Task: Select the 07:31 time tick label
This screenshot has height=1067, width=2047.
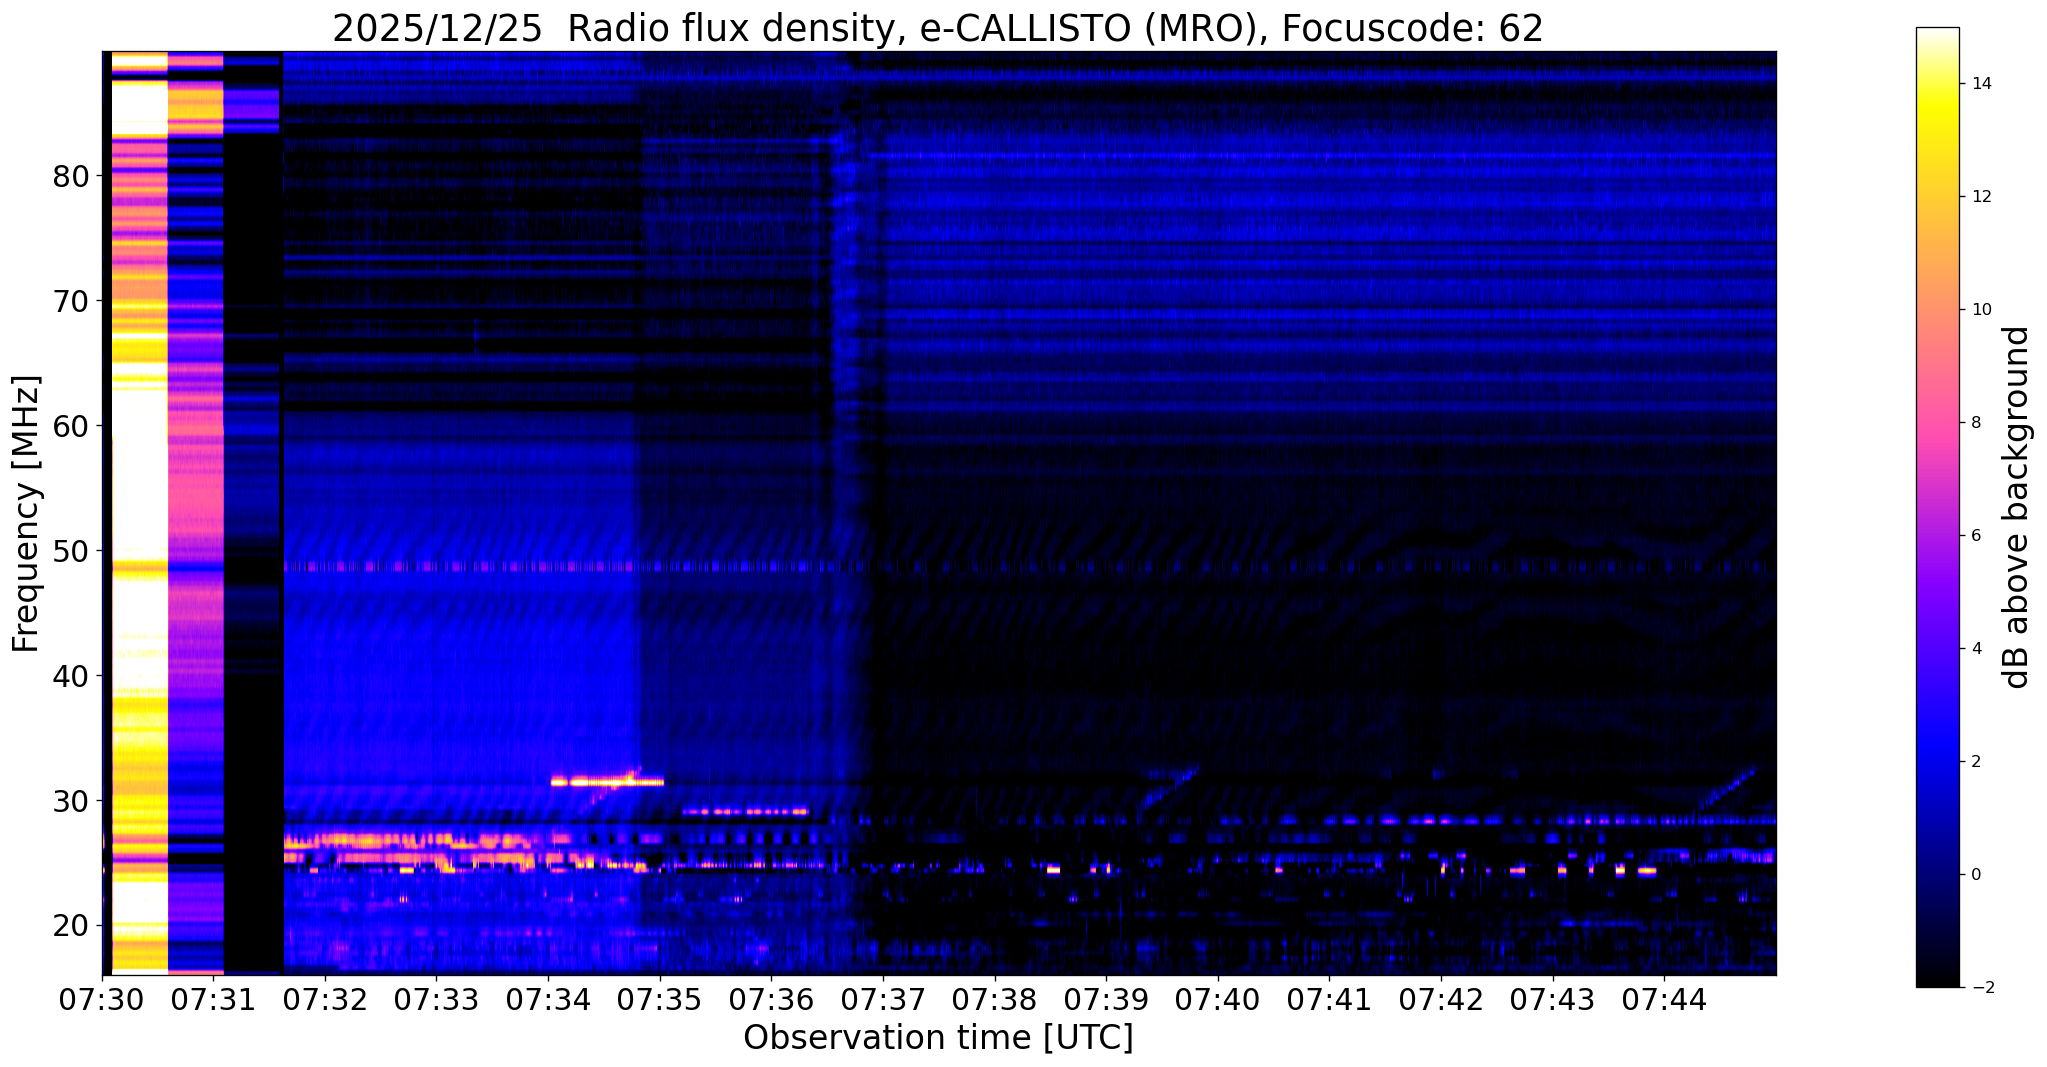Action: point(213,999)
